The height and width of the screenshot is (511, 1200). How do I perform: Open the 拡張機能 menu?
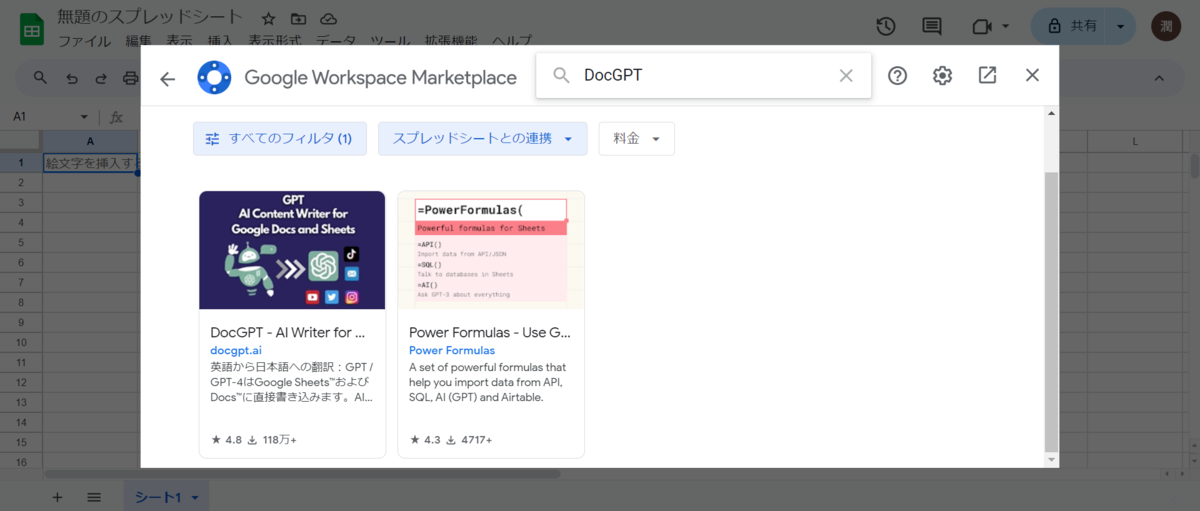[x=450, y=42]
